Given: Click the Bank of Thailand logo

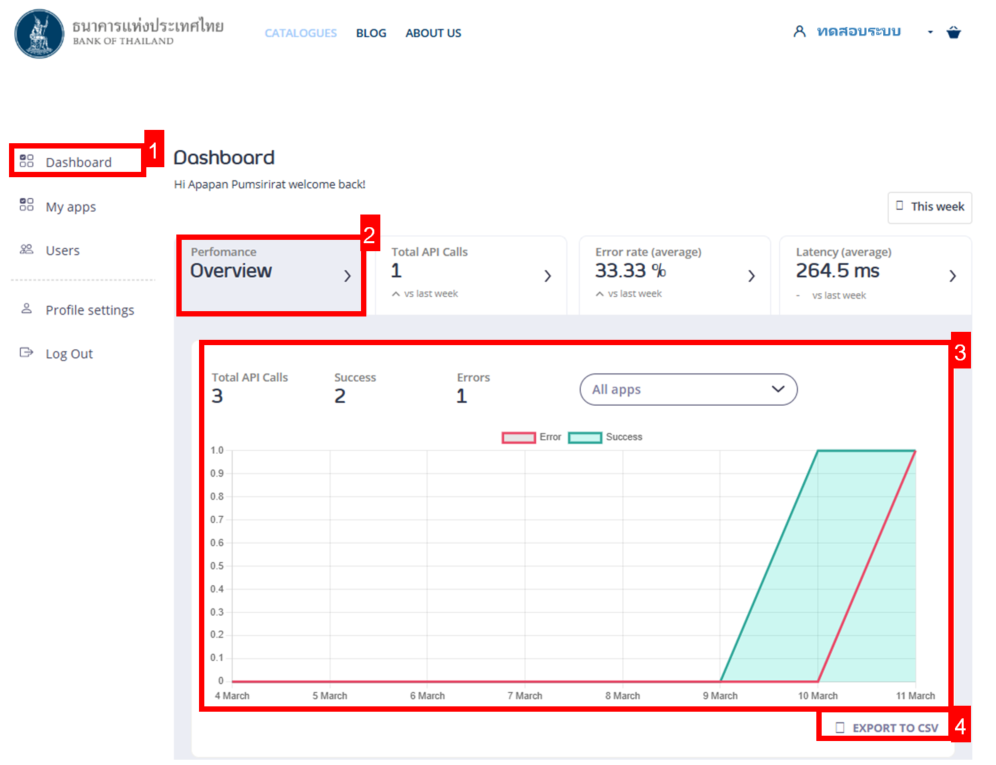Looking at the screenshot, I should coord(39,33).
